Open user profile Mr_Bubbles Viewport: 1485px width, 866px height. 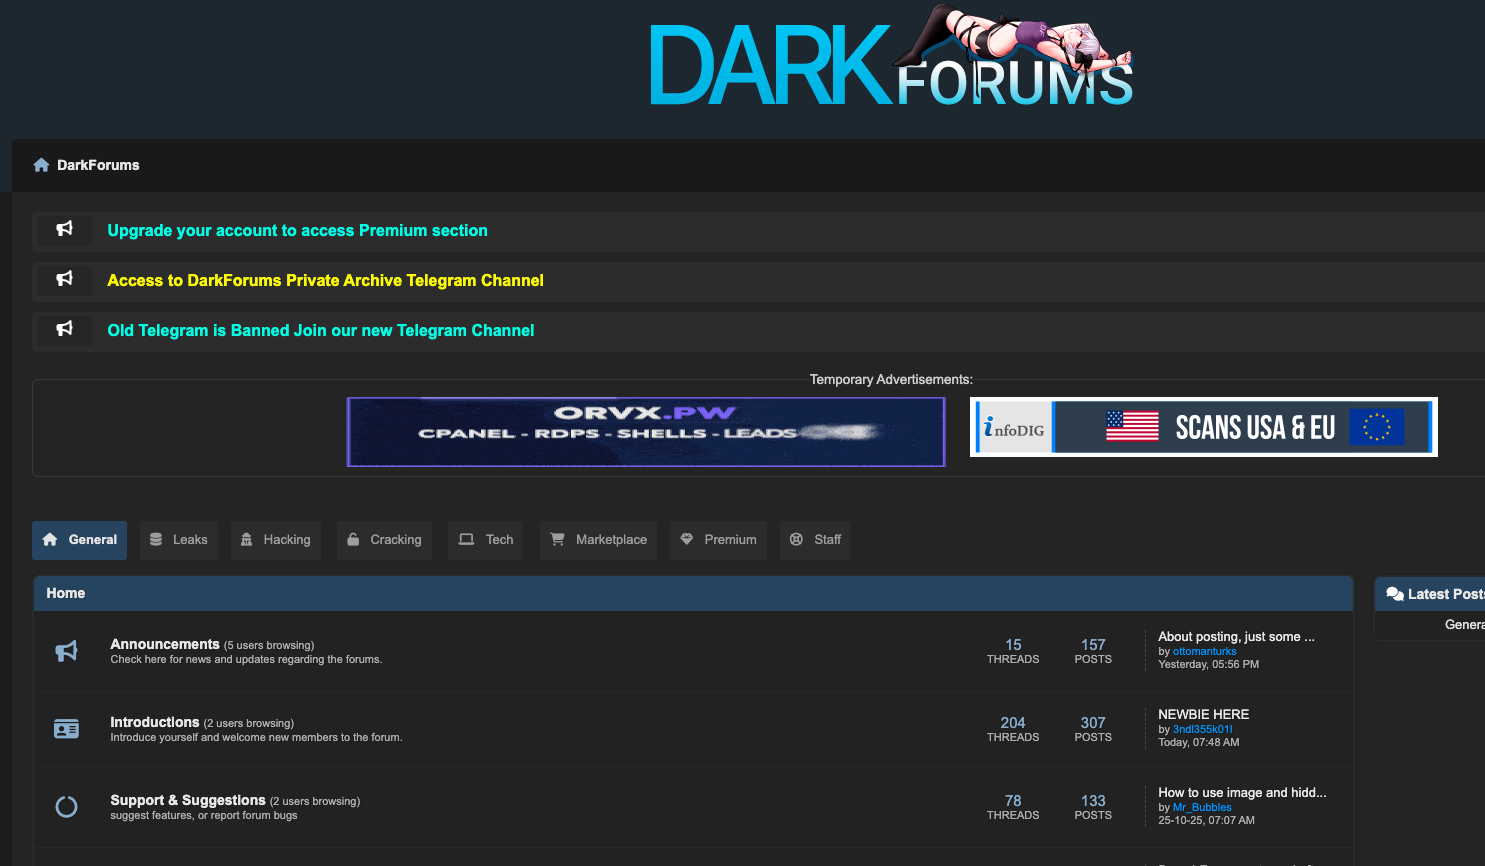[x=1202, y=807]
